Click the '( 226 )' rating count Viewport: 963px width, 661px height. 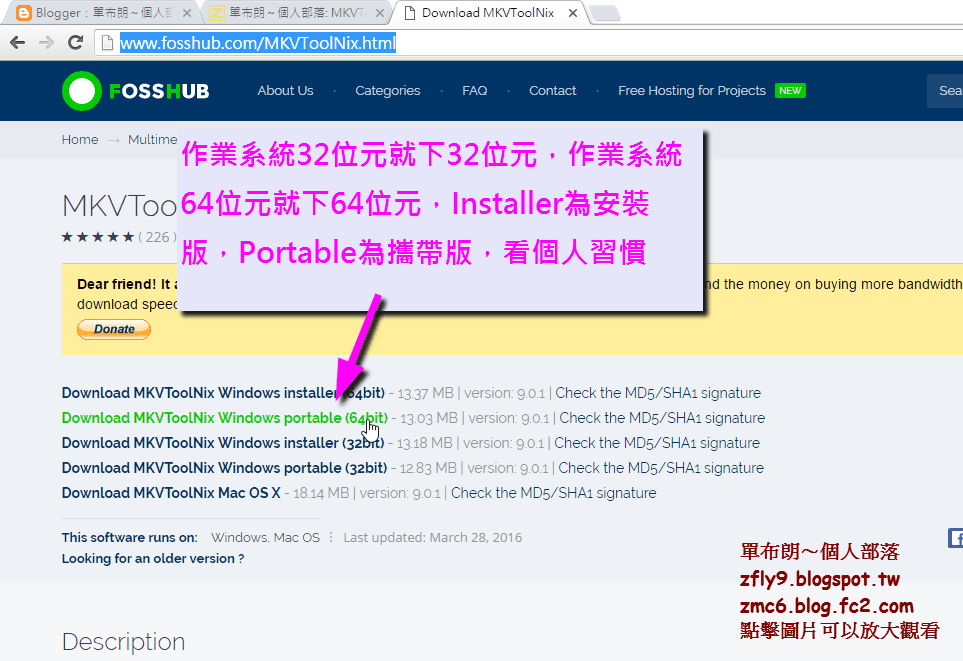tap(158, 237)
